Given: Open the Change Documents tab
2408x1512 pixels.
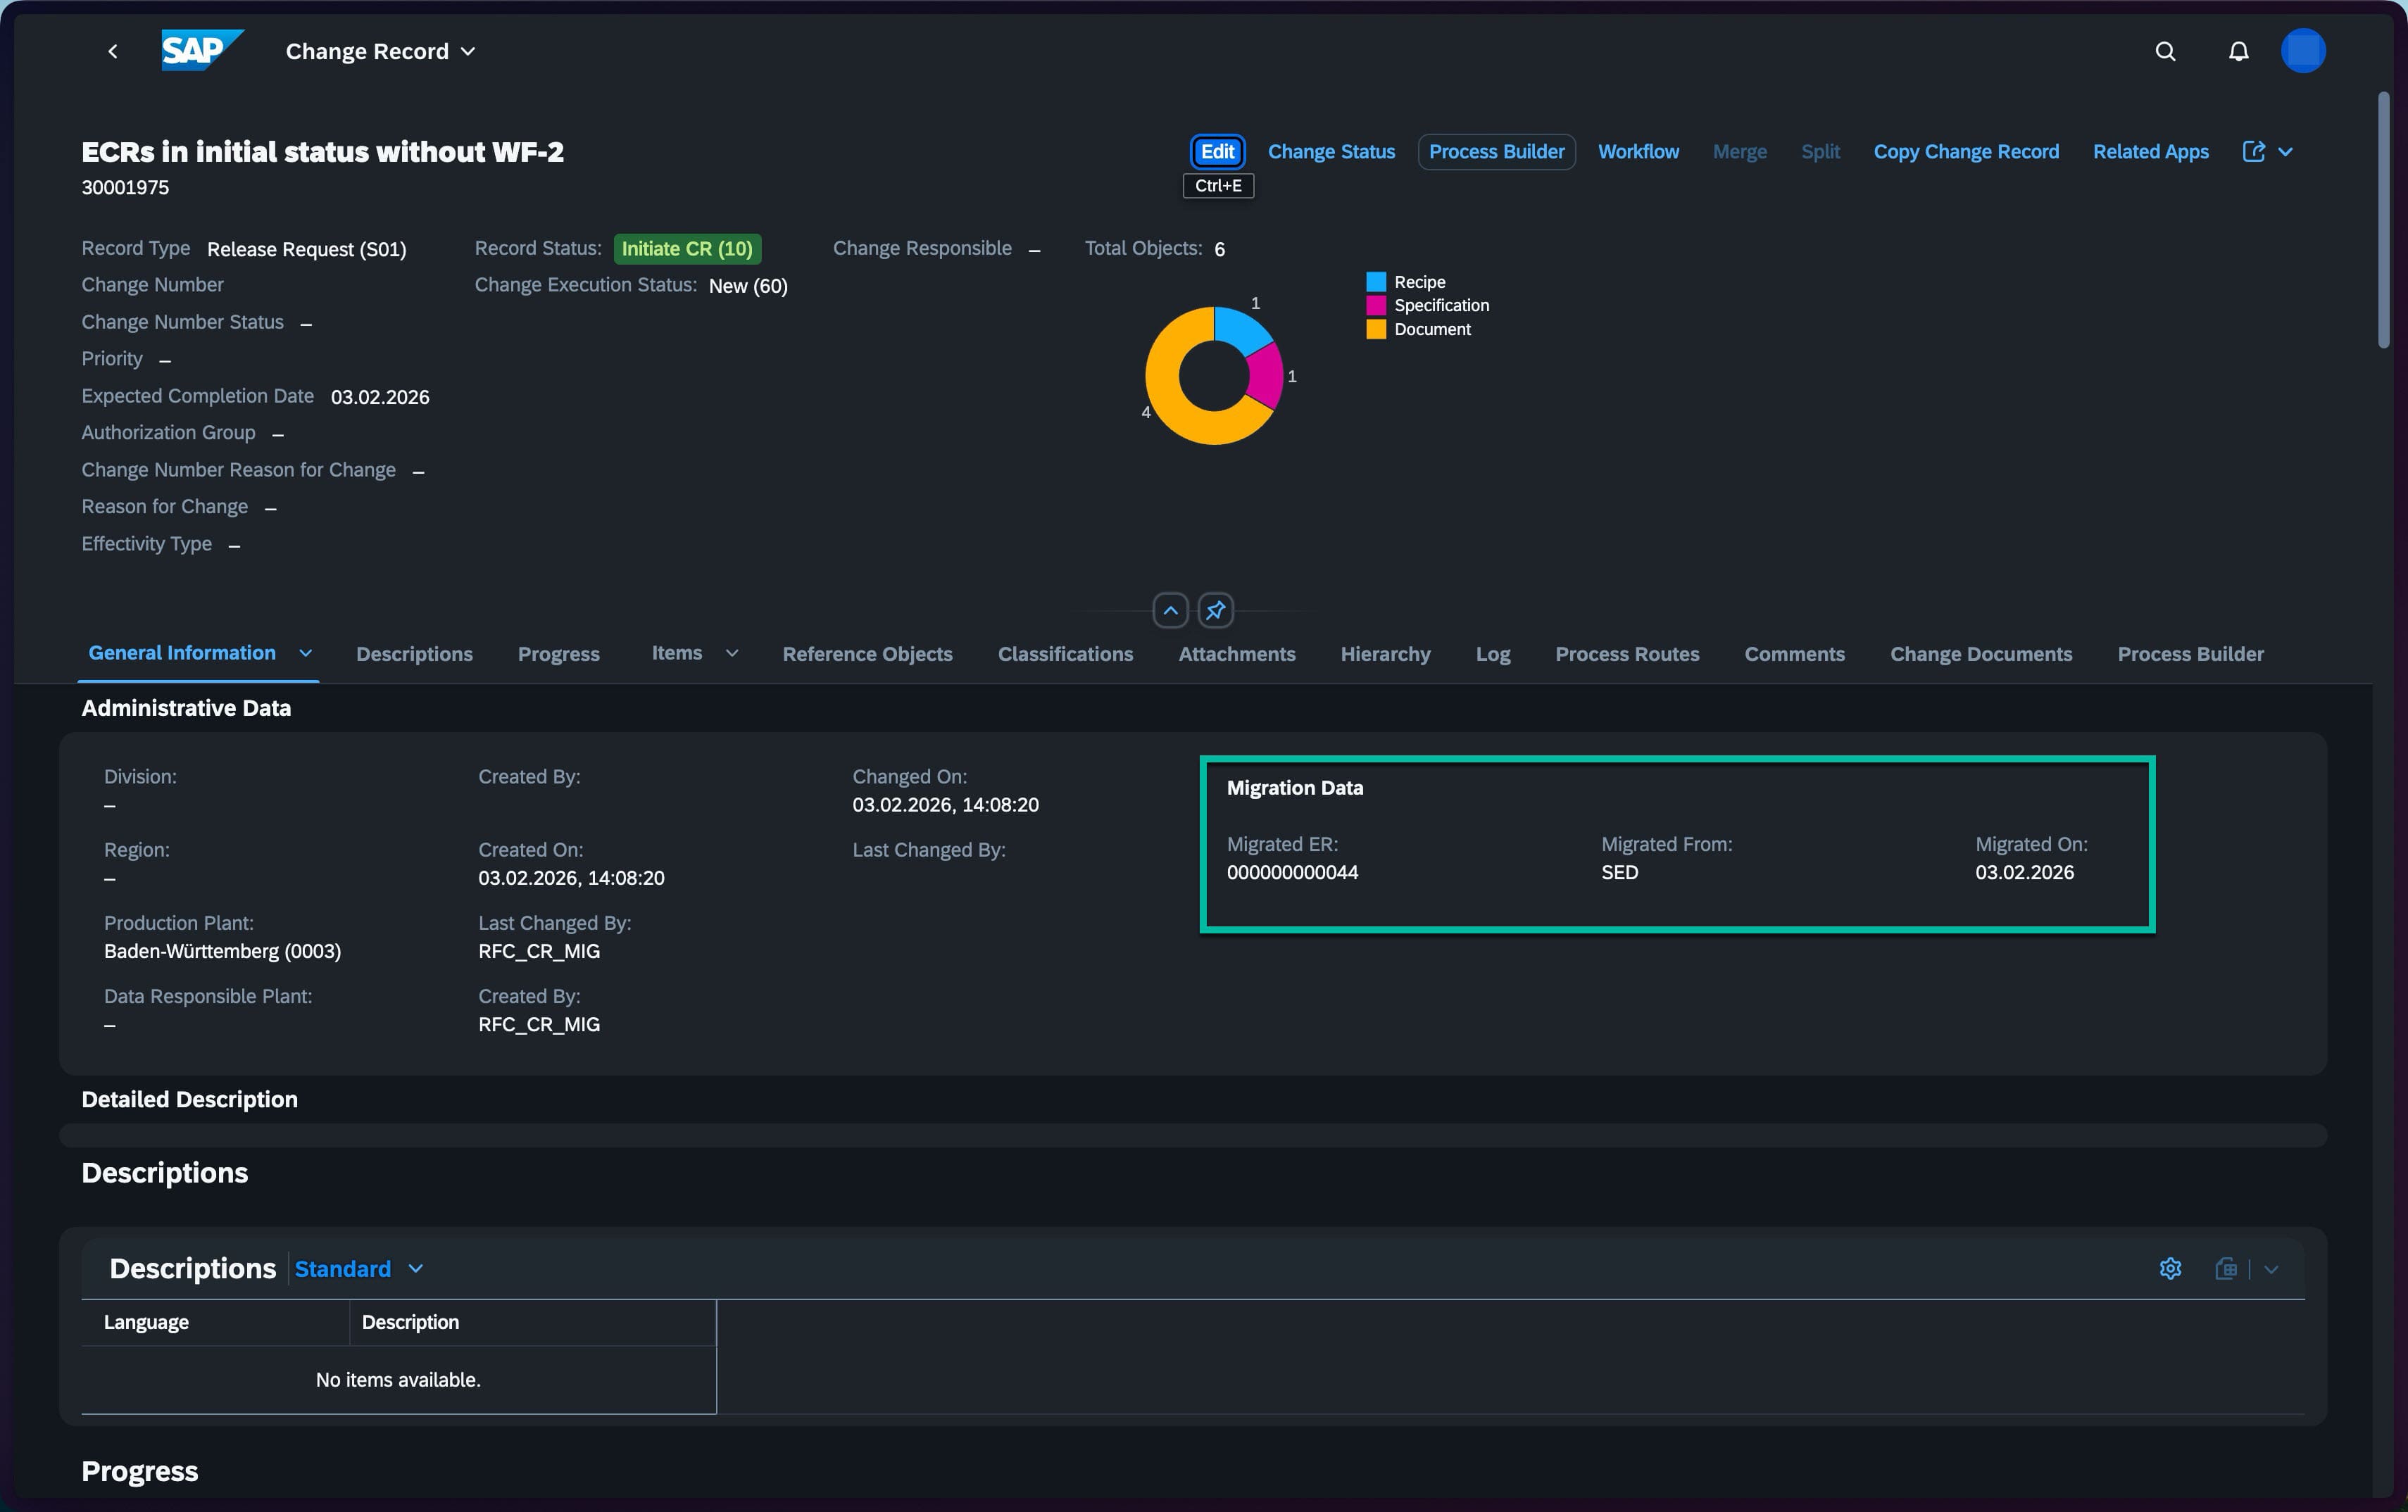Looking at the screenshot, I should 1981,654.
